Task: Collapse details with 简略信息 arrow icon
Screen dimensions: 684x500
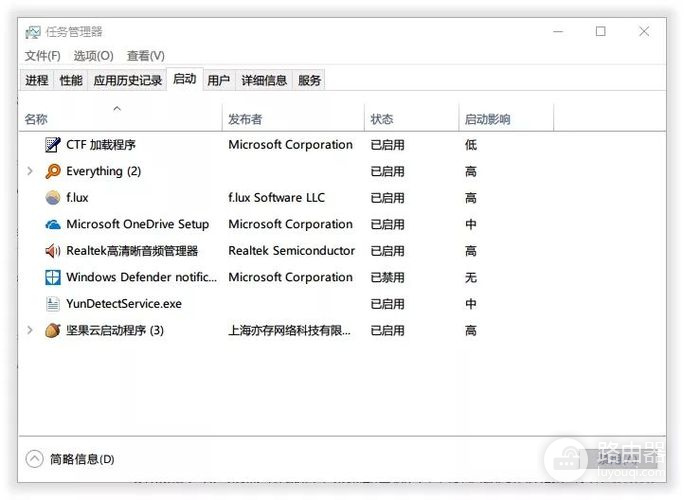Action: 34,459
